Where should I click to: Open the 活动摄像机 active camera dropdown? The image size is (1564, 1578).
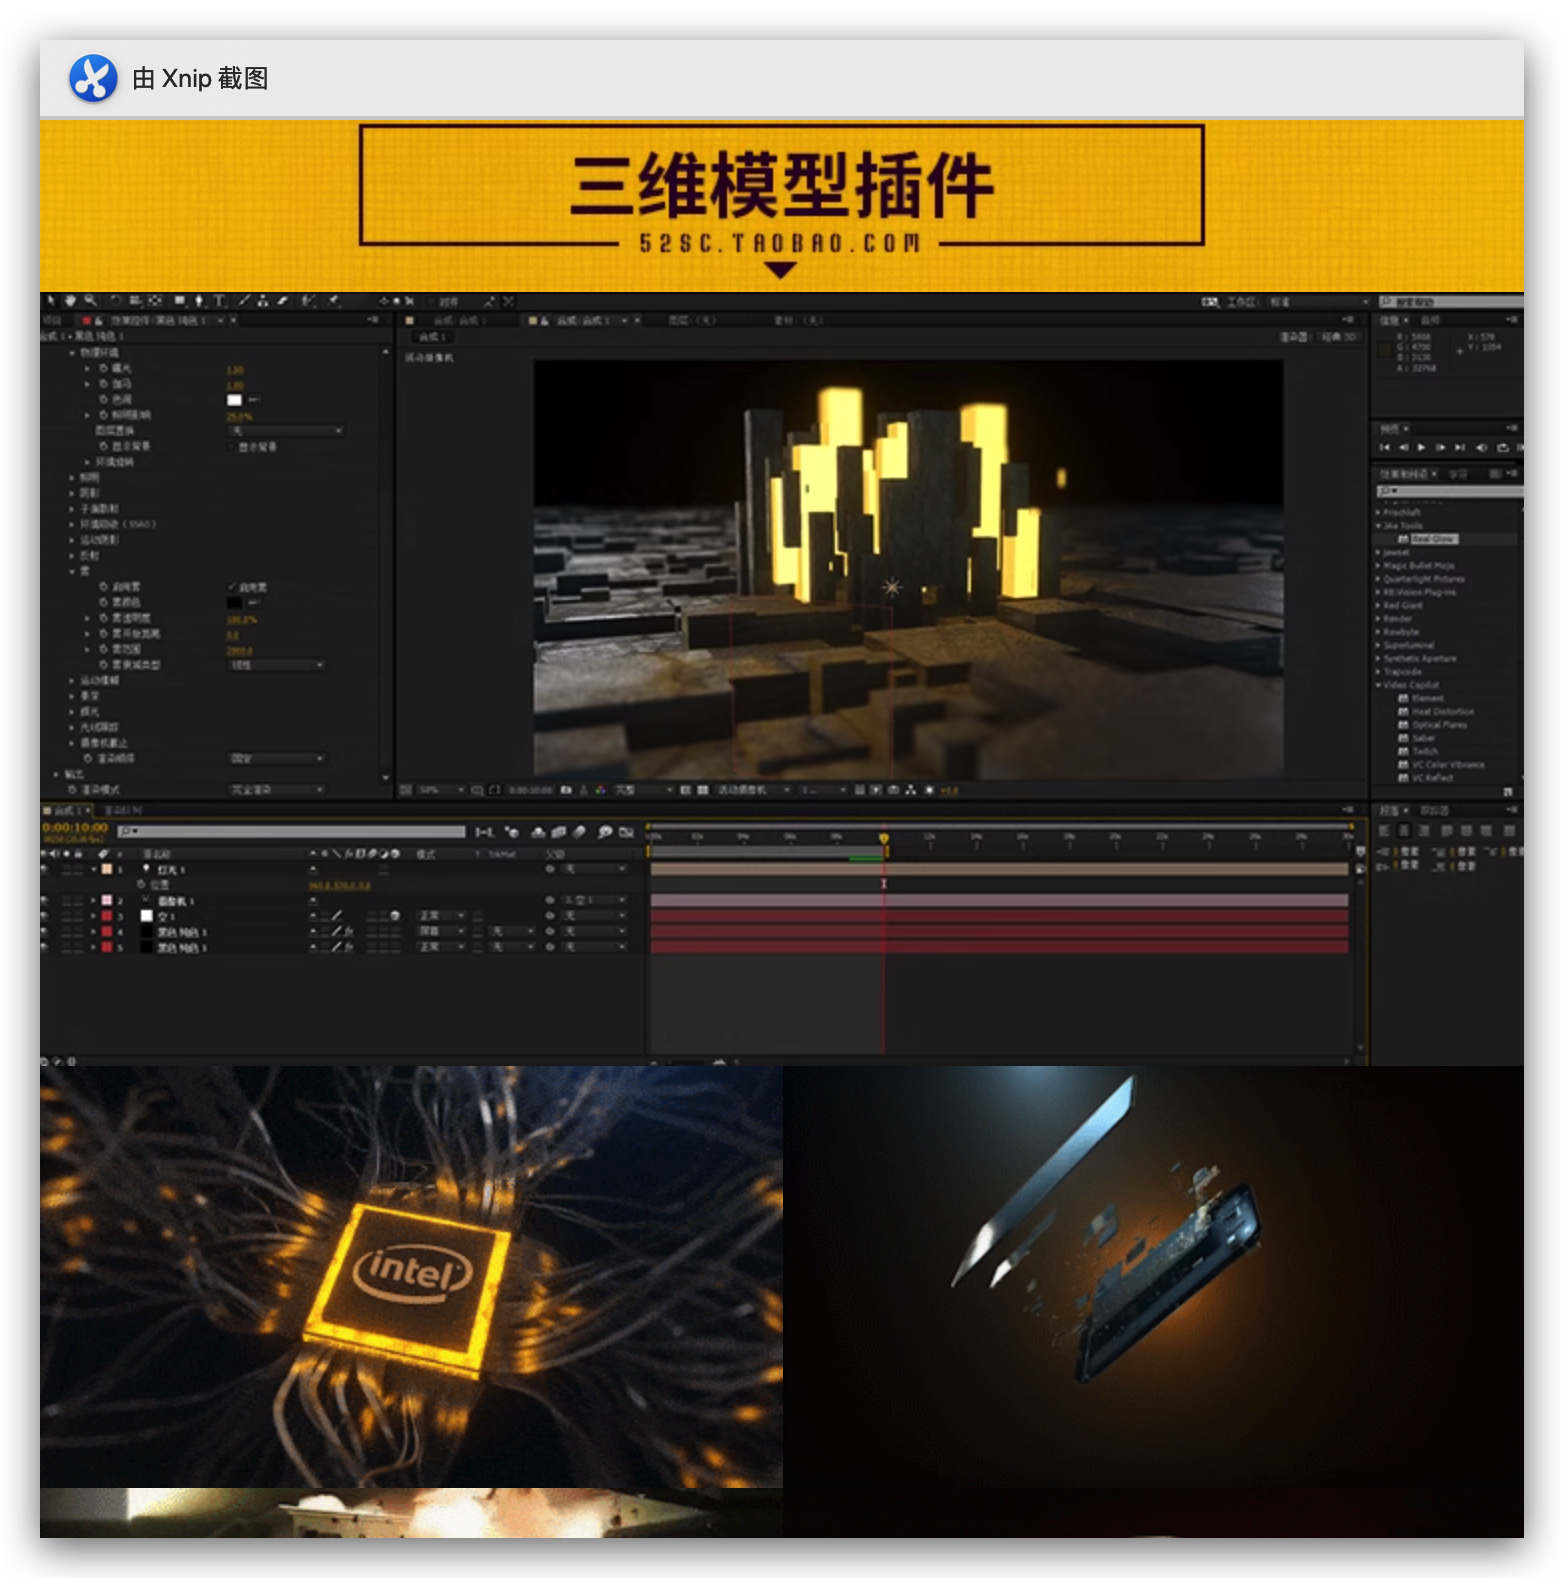pos(753,790)
